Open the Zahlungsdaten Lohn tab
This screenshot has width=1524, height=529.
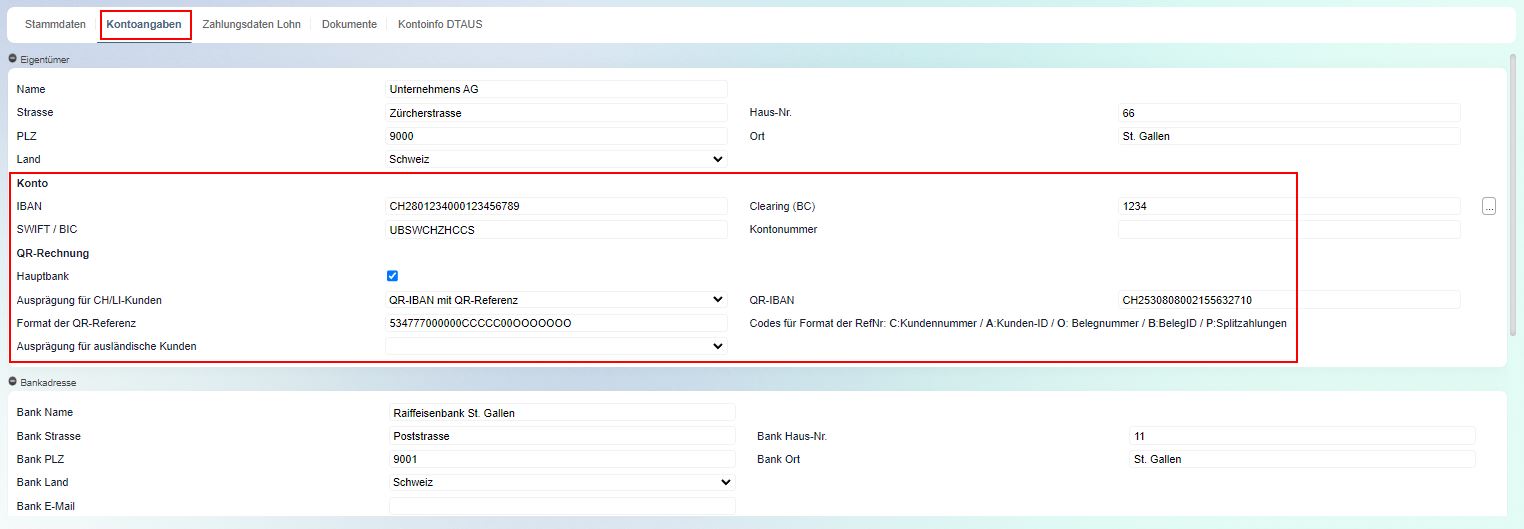point(251,24)
